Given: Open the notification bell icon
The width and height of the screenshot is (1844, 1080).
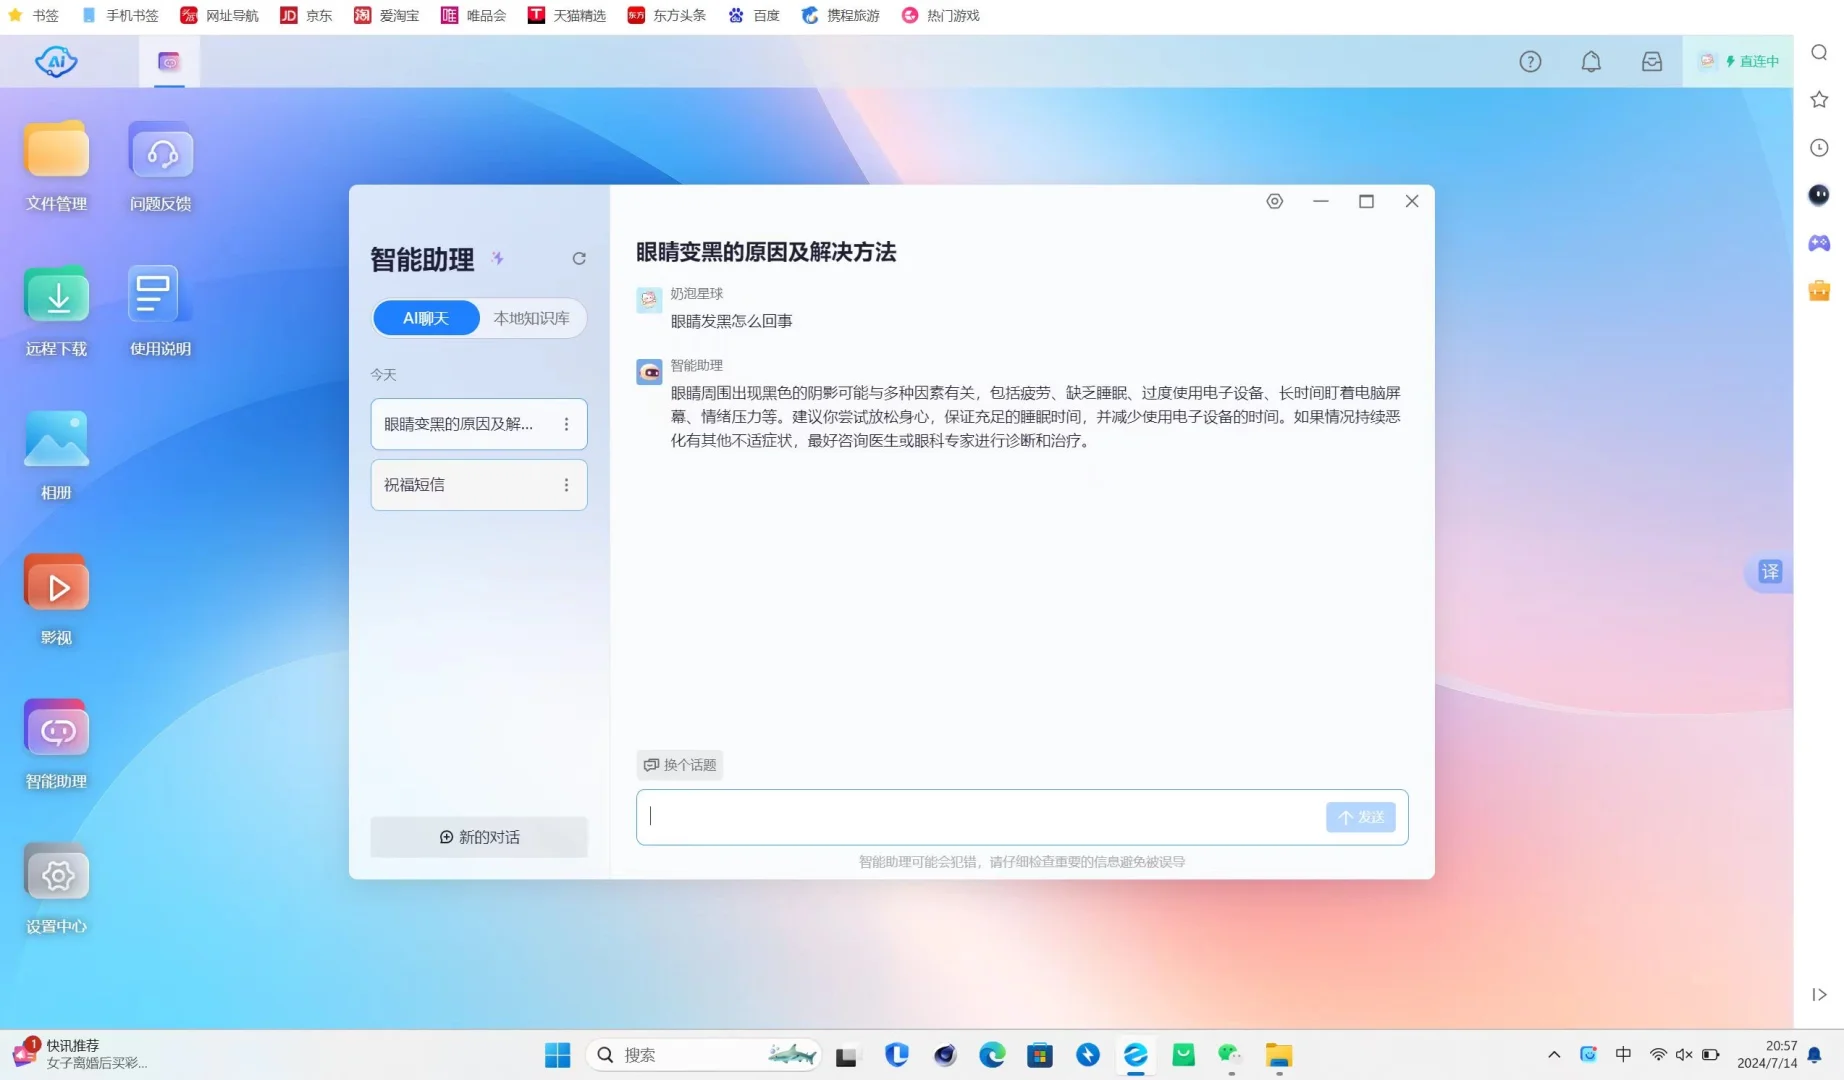Looking at the screenshot, I should point(1591,61).
